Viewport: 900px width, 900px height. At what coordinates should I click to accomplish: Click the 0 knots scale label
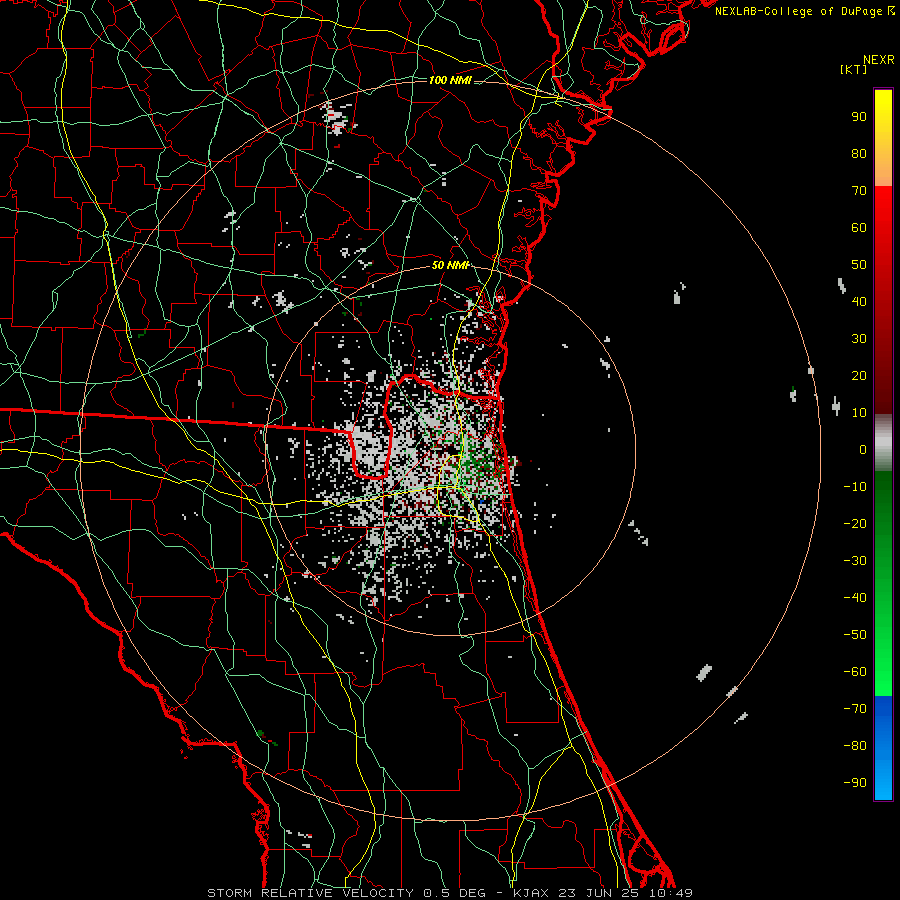(863, 450)
